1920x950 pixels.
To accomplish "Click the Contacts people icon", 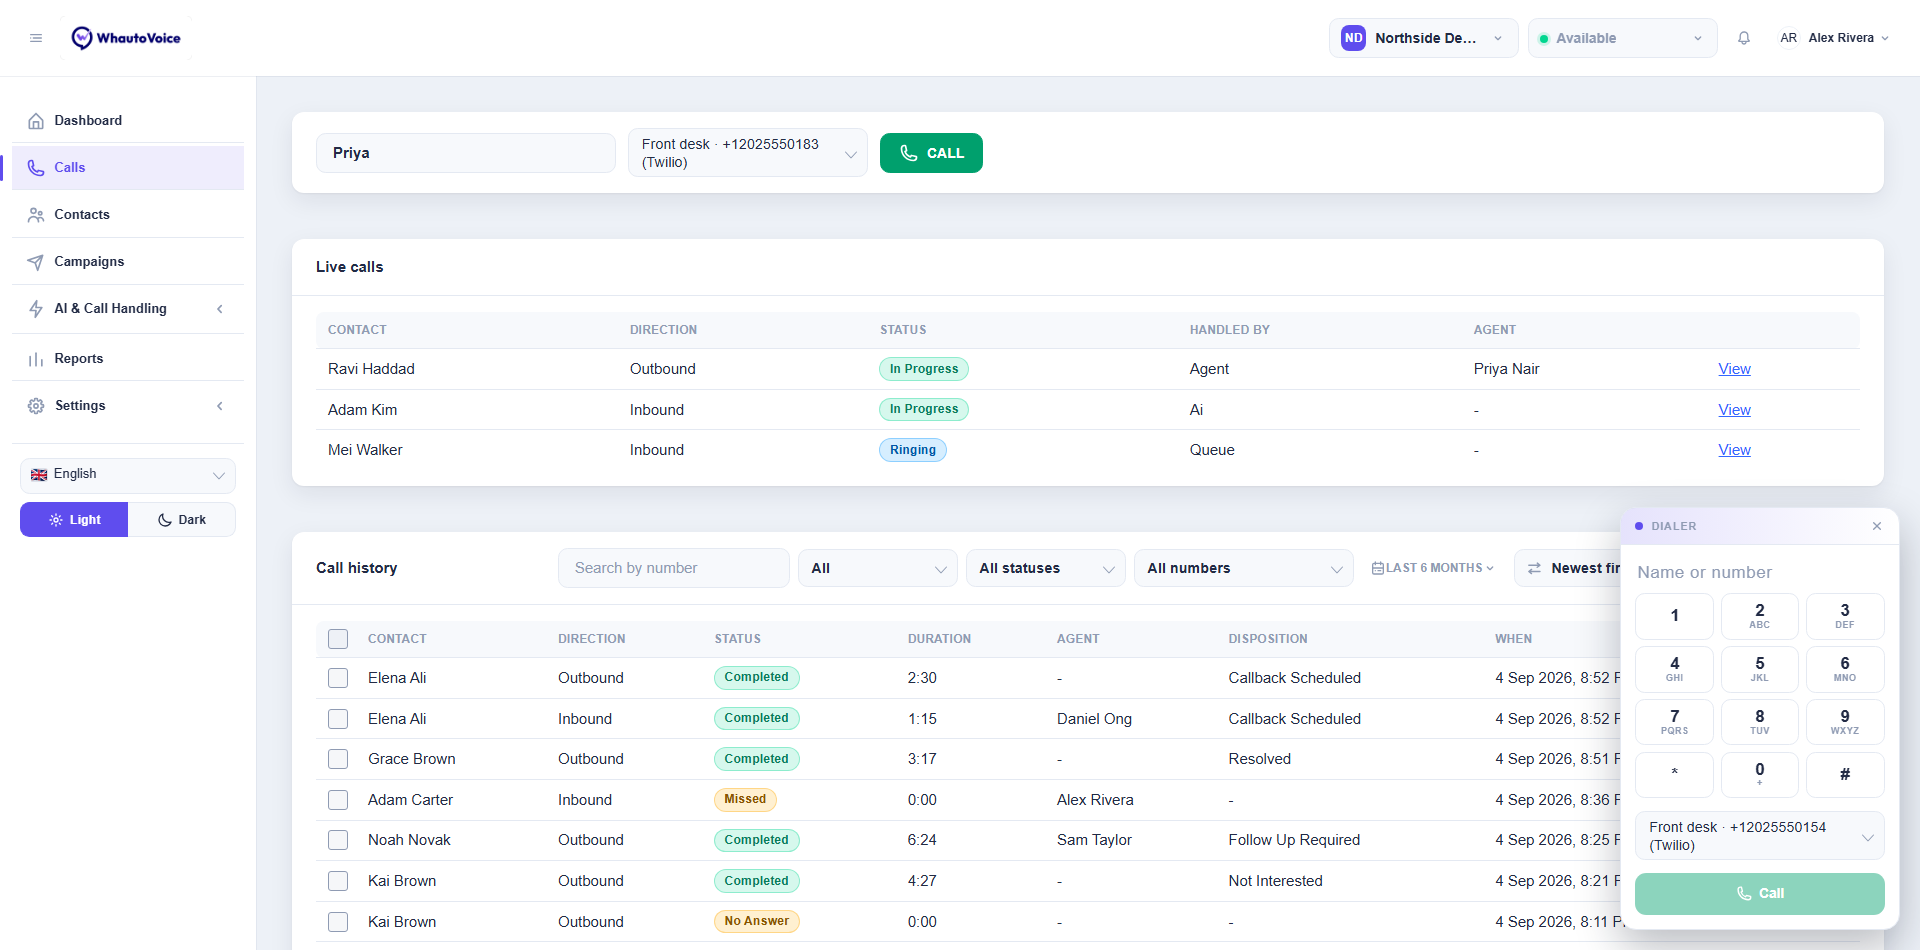I will click(36, 215).
